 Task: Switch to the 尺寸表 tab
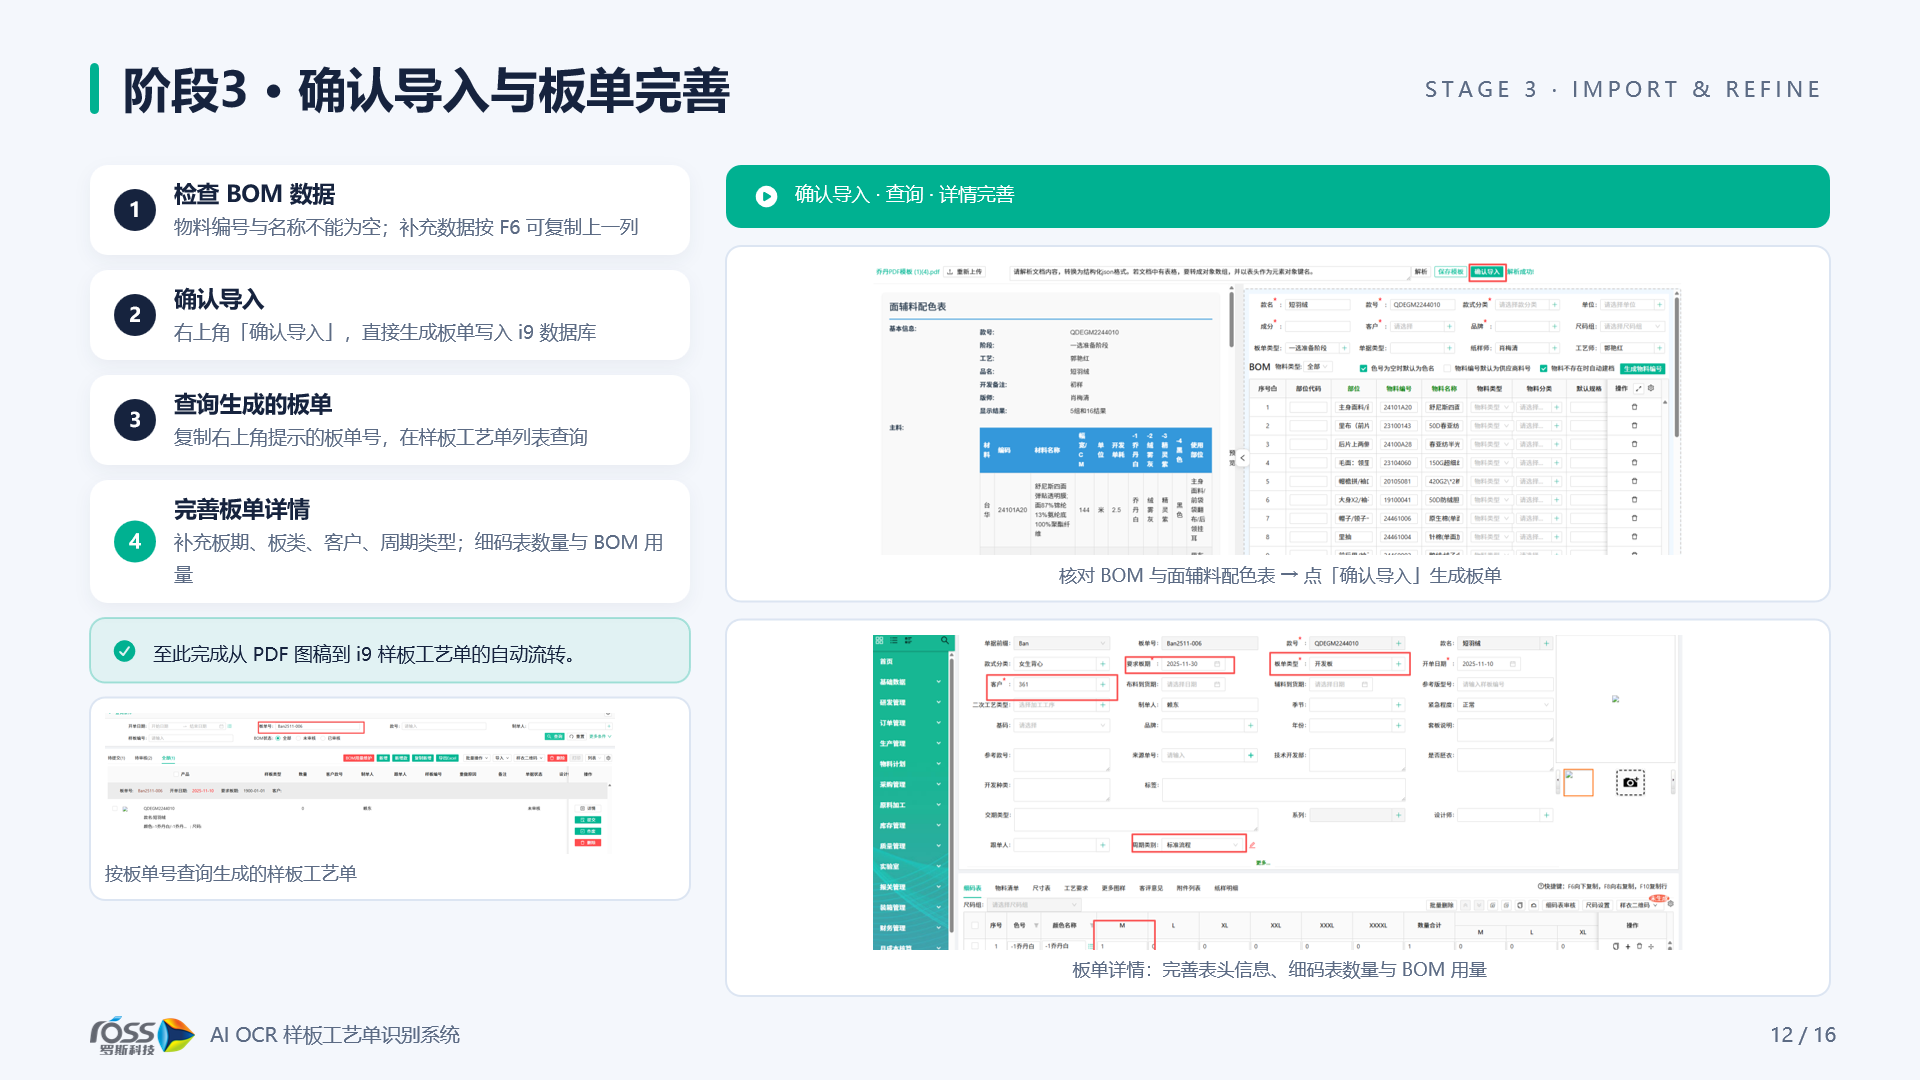[x=1041, y=888]
